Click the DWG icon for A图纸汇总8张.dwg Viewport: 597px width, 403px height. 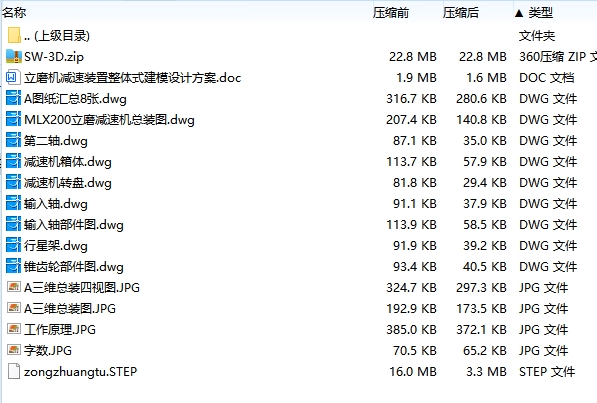click(13, 98)
